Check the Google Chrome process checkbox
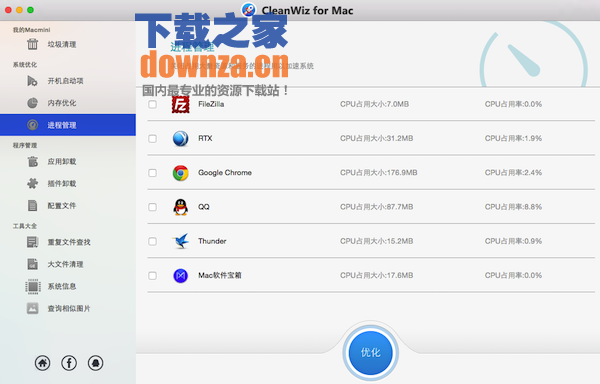 click(x=152, y=173)
